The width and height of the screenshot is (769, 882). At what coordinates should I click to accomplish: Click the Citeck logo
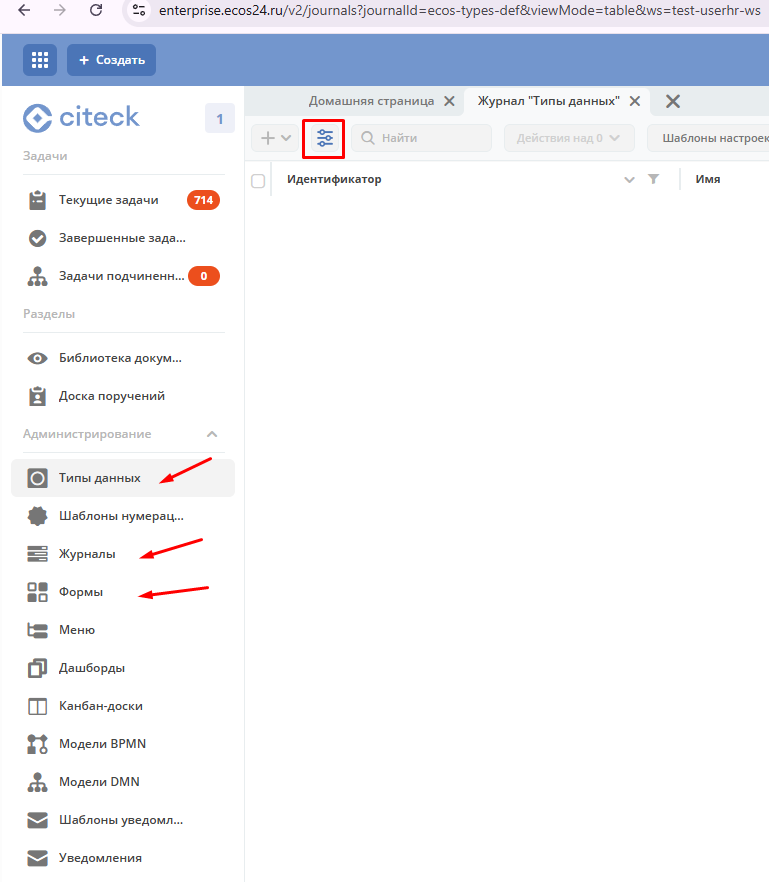(81, 117)
